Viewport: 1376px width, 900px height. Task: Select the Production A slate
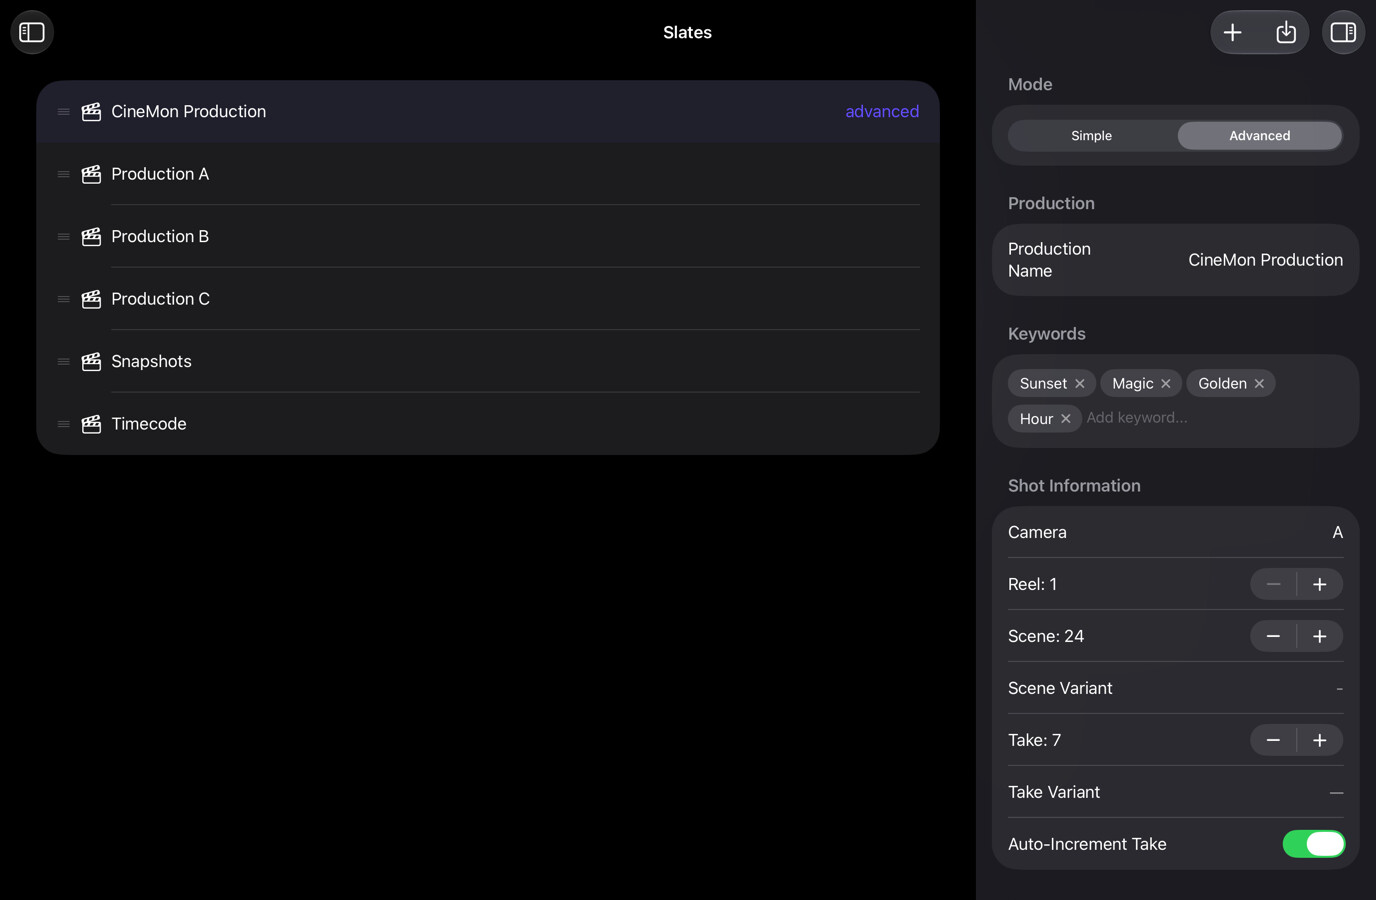pyautogui.click(x=488, y=174)
